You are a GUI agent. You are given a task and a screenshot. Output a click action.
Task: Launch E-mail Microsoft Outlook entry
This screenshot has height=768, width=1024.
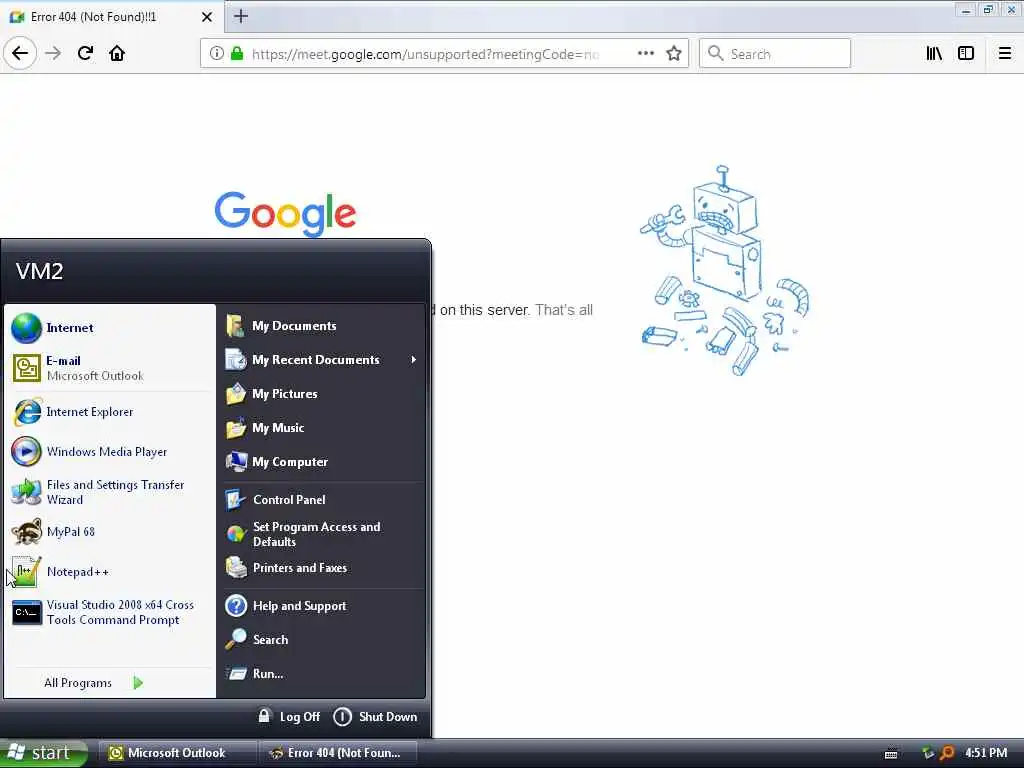pyautogui.click(x=110, y=368)
